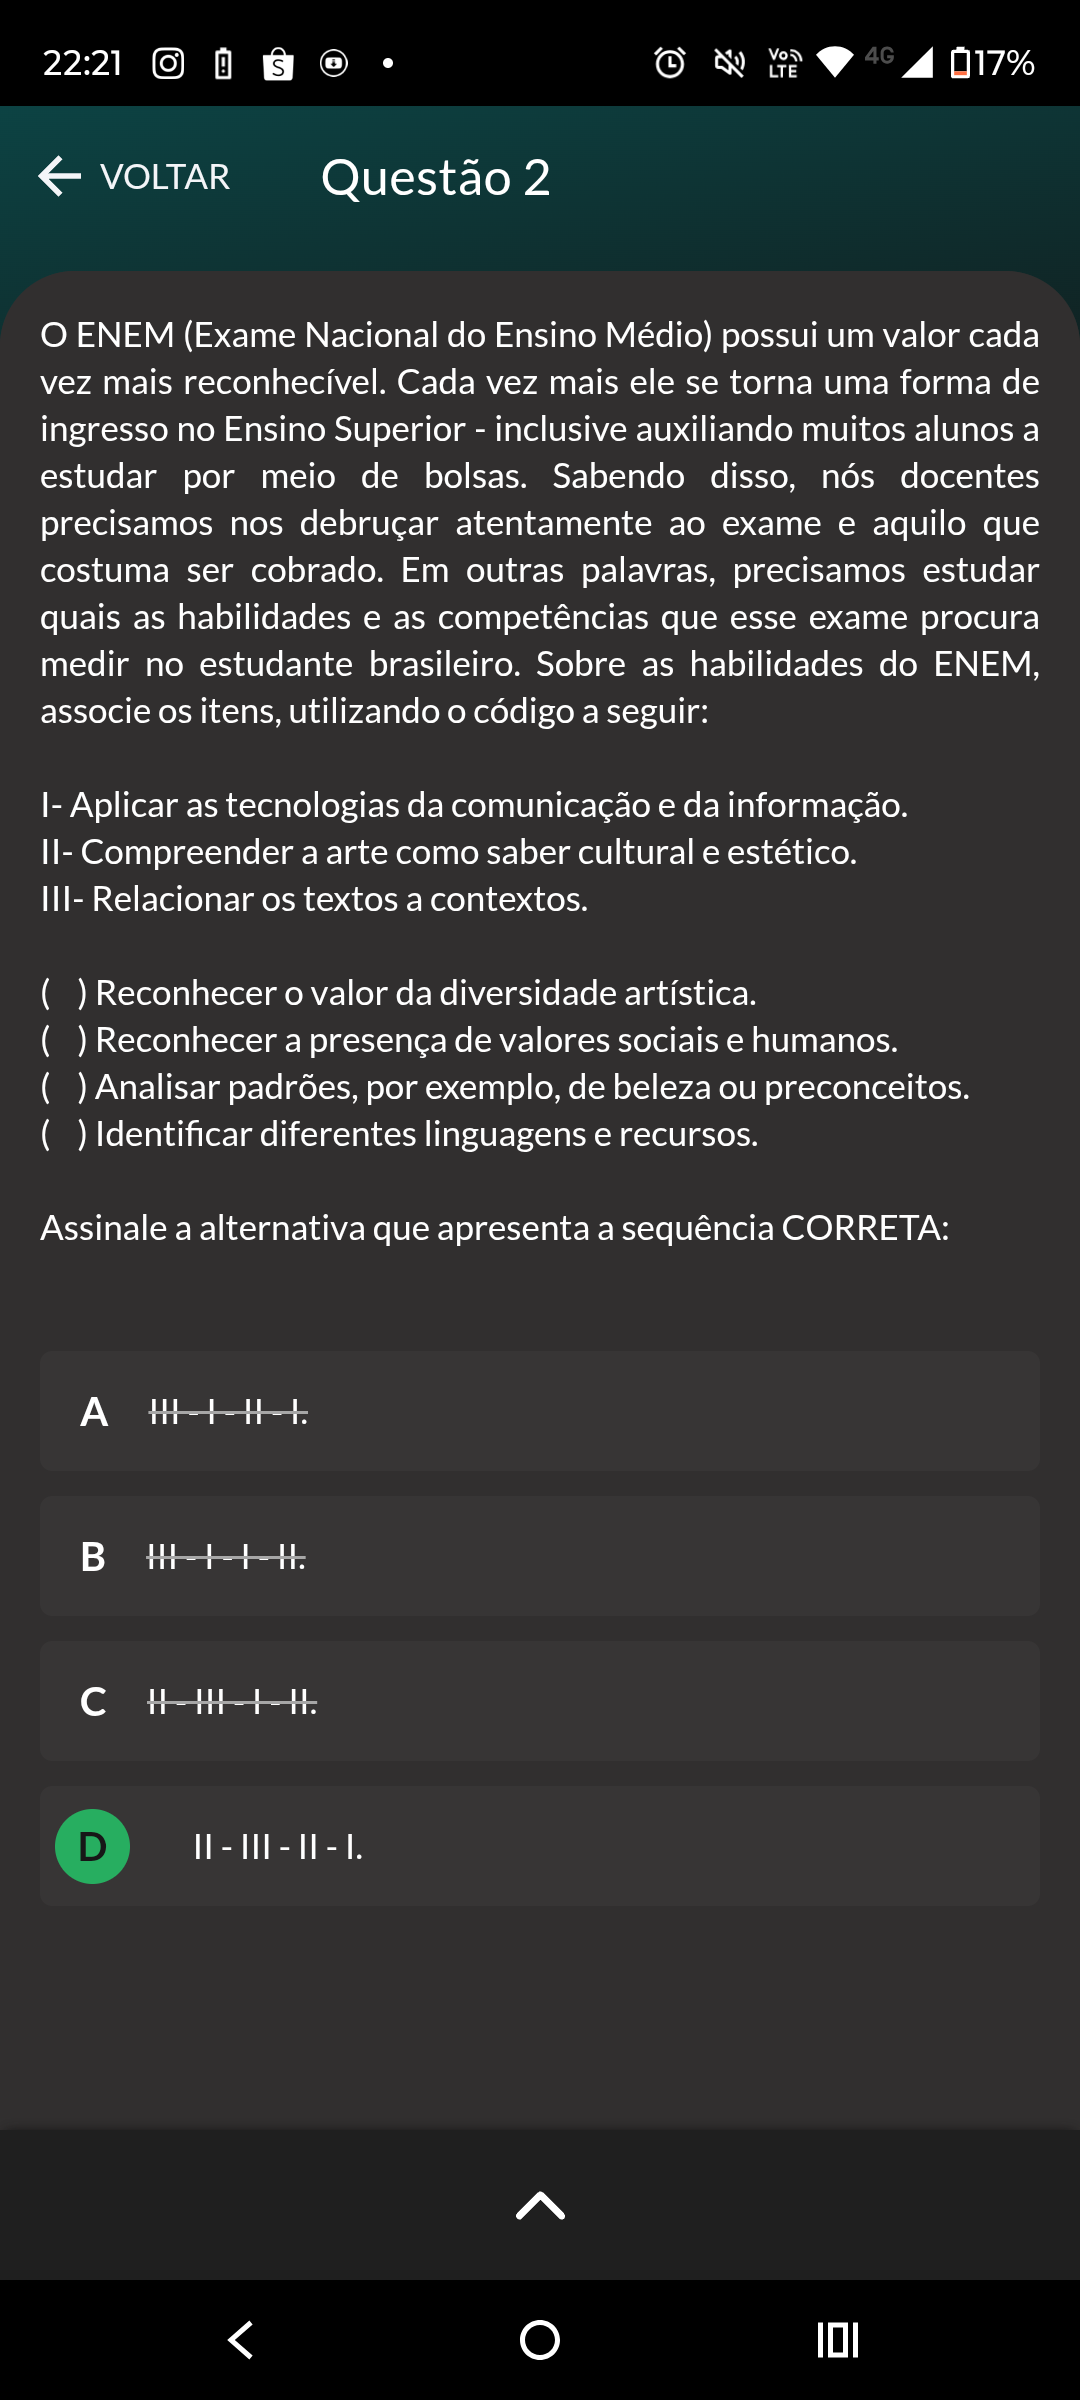This screenshot has height=2400, width=1080.
Task: Tap the muted sound status icon
Action: click(729, 64)
